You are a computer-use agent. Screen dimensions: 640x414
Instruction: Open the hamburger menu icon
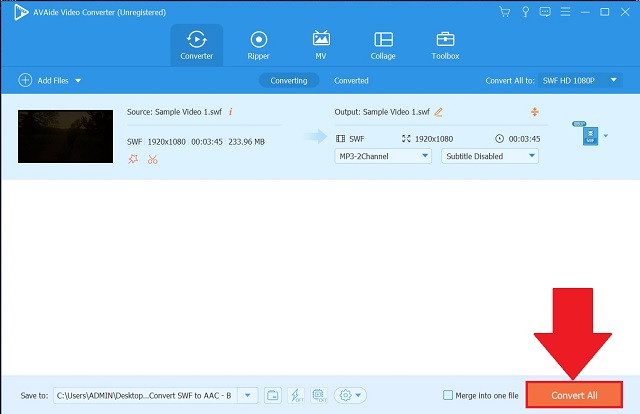(x=565, y=12)
